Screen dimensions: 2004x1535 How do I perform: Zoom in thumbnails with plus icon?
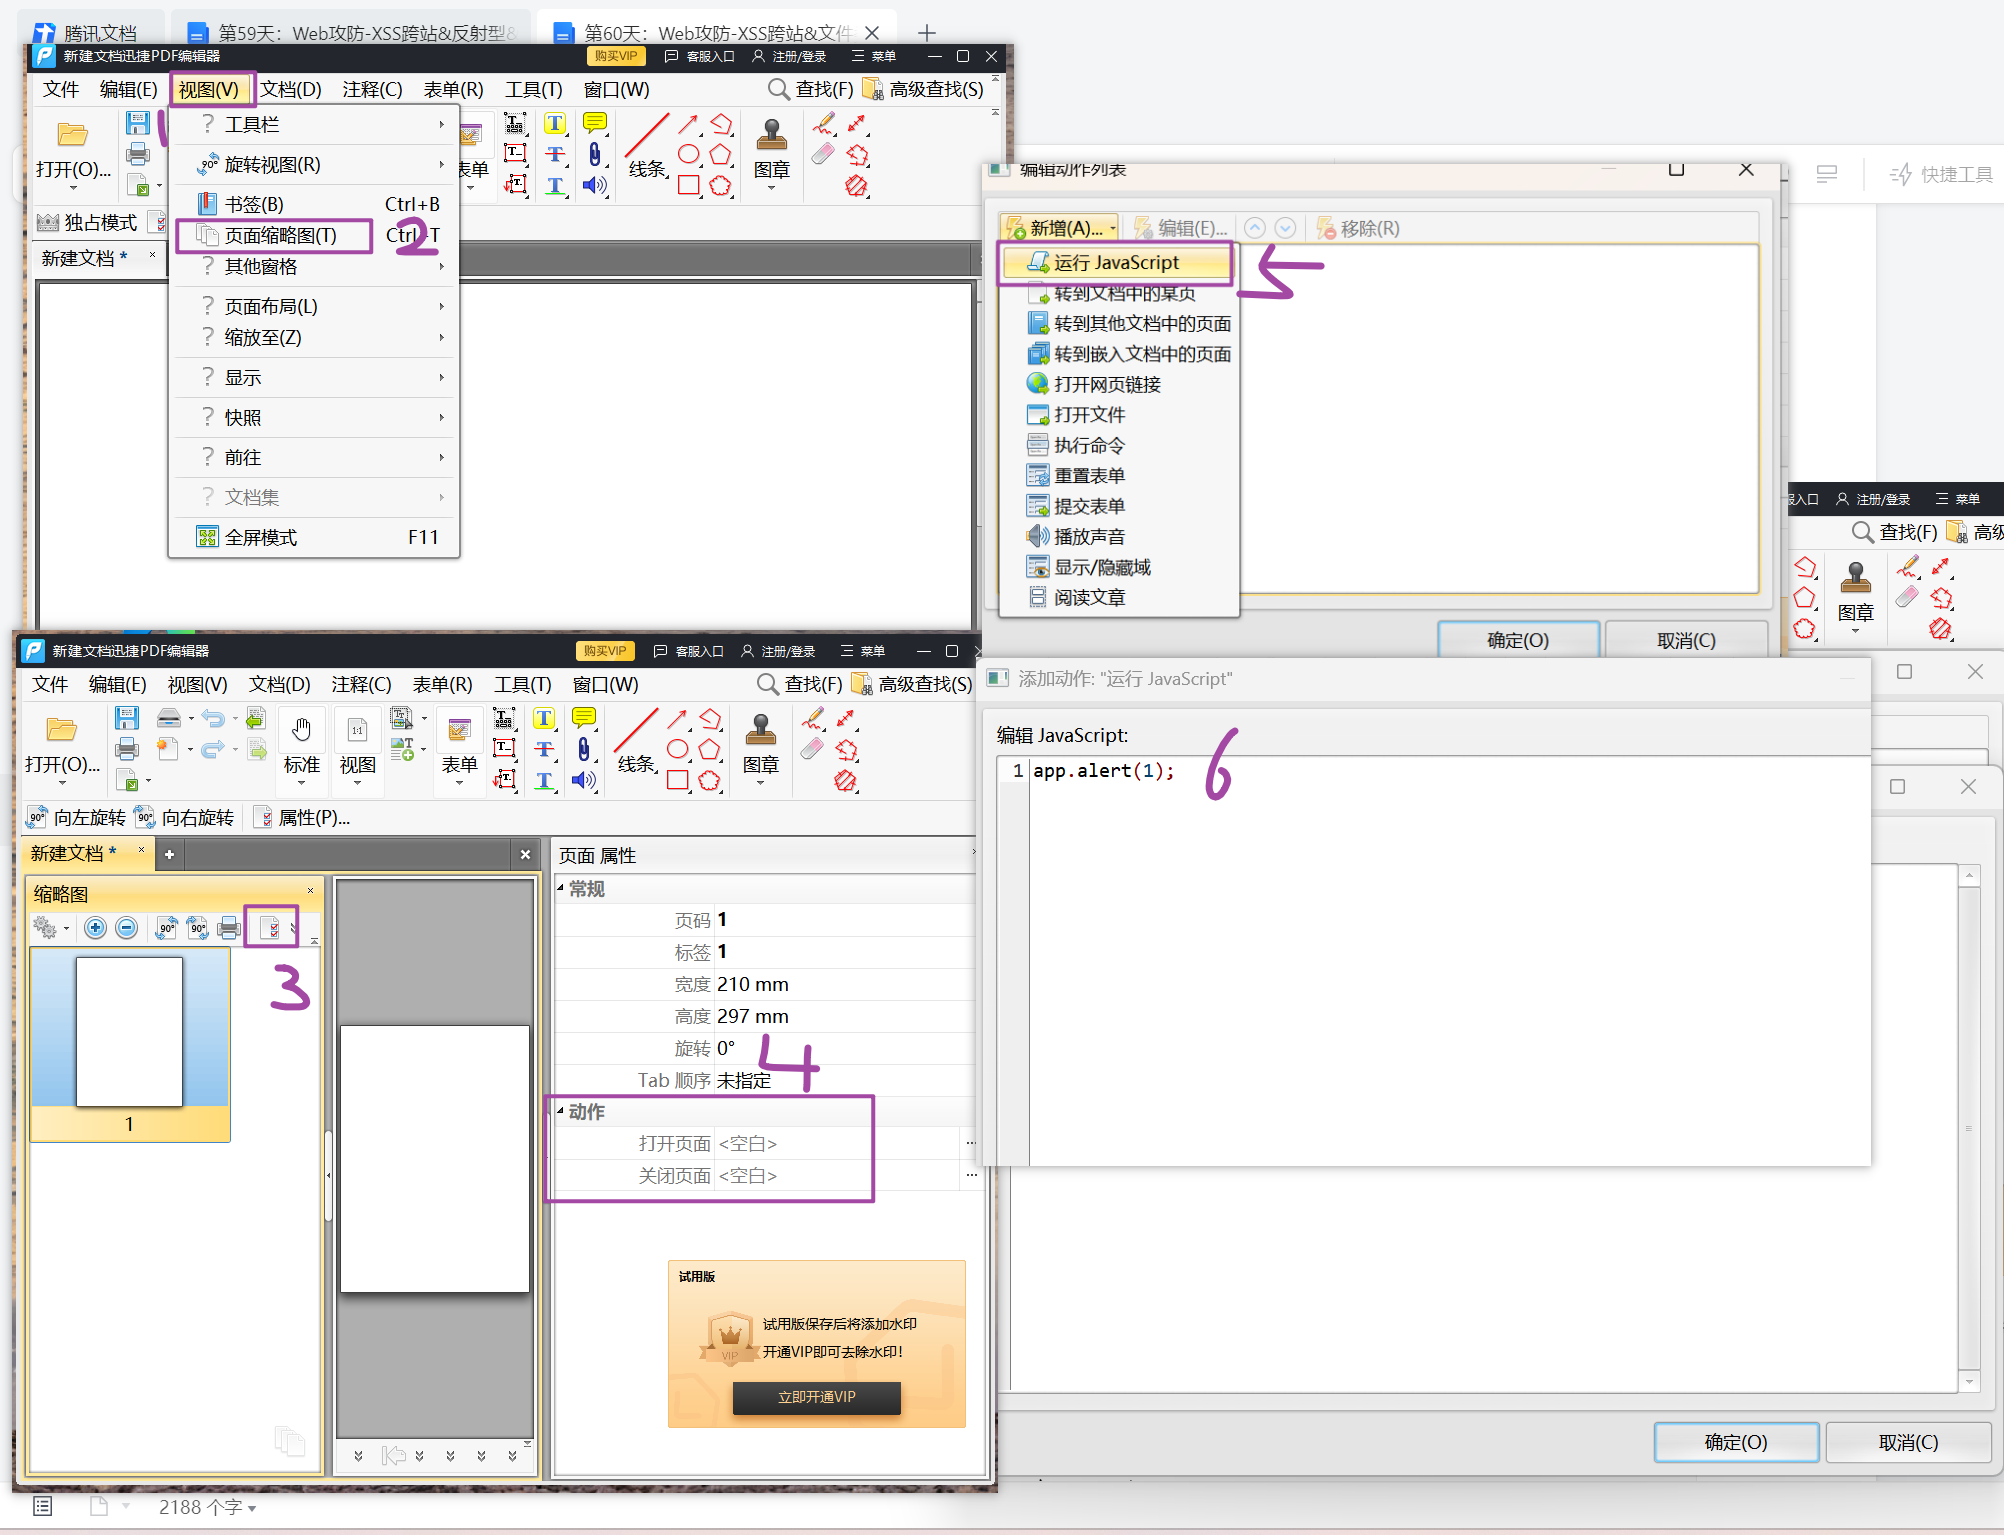click(x=95, y=928)
